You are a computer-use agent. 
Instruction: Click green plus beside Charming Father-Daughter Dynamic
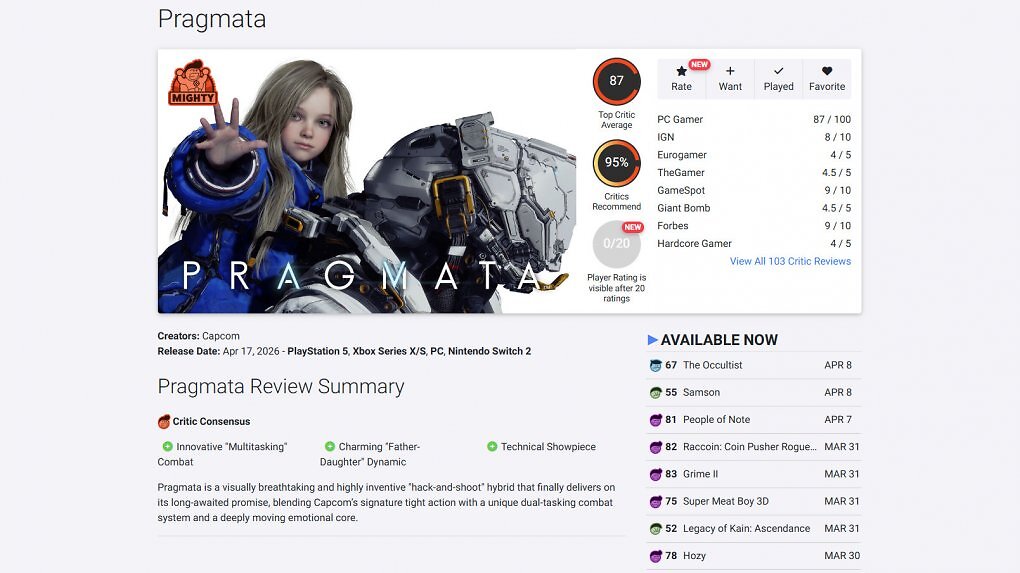pos(330,447)
